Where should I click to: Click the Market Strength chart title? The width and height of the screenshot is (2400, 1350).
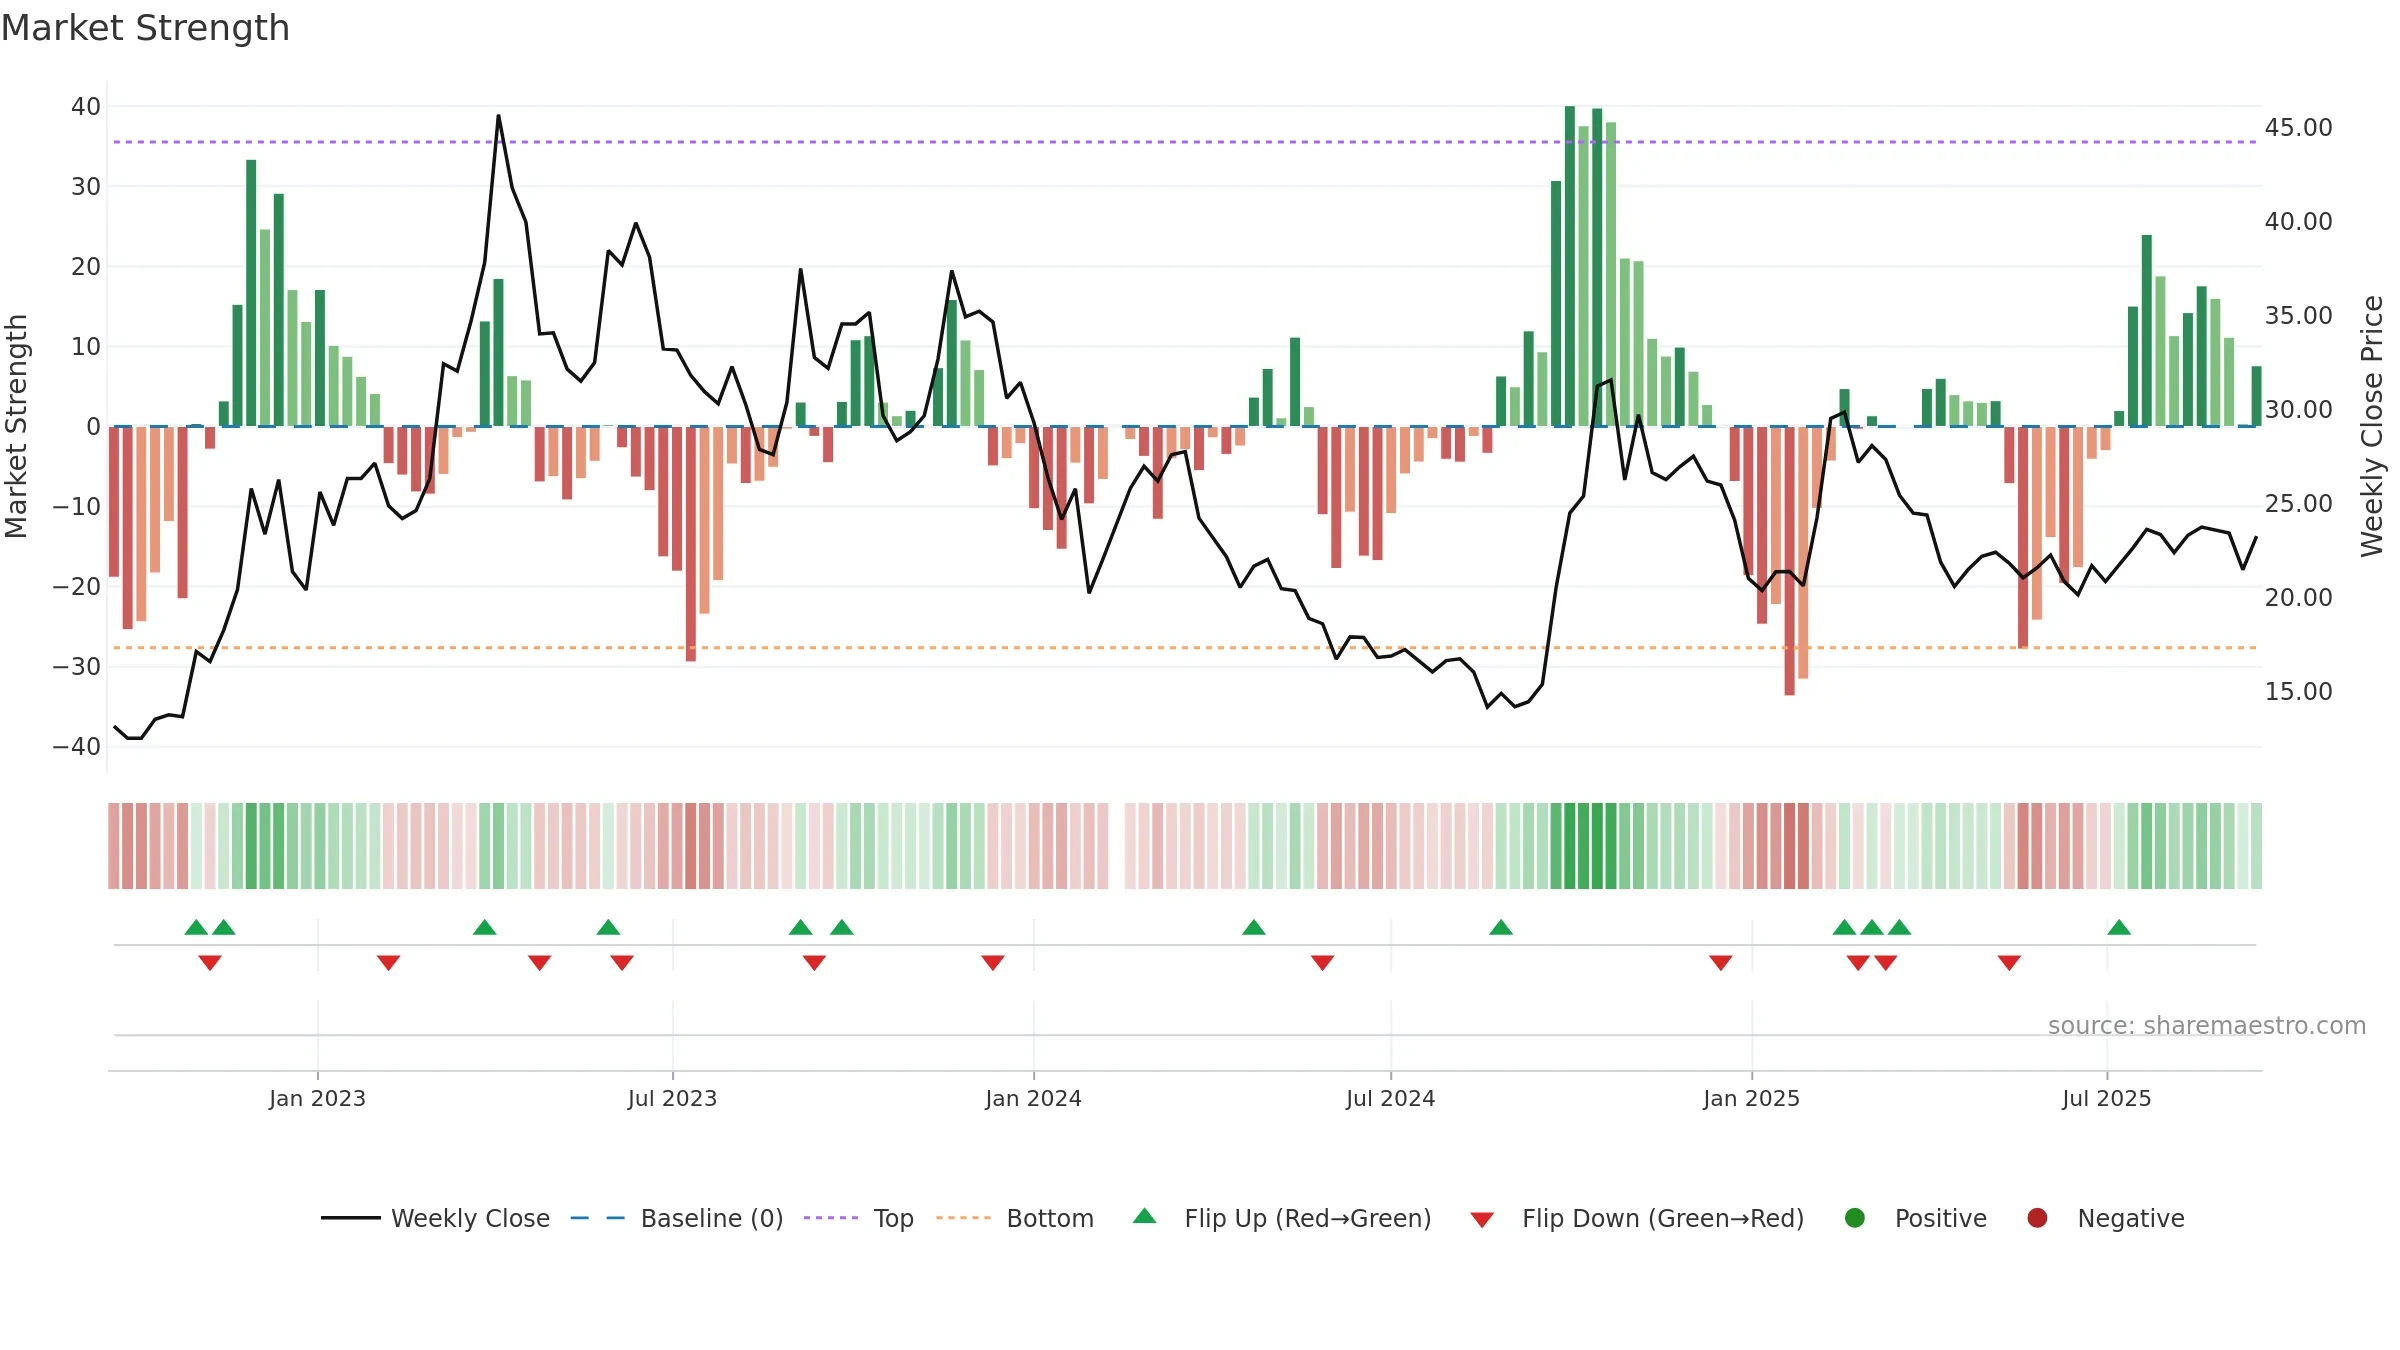point(145,28)
